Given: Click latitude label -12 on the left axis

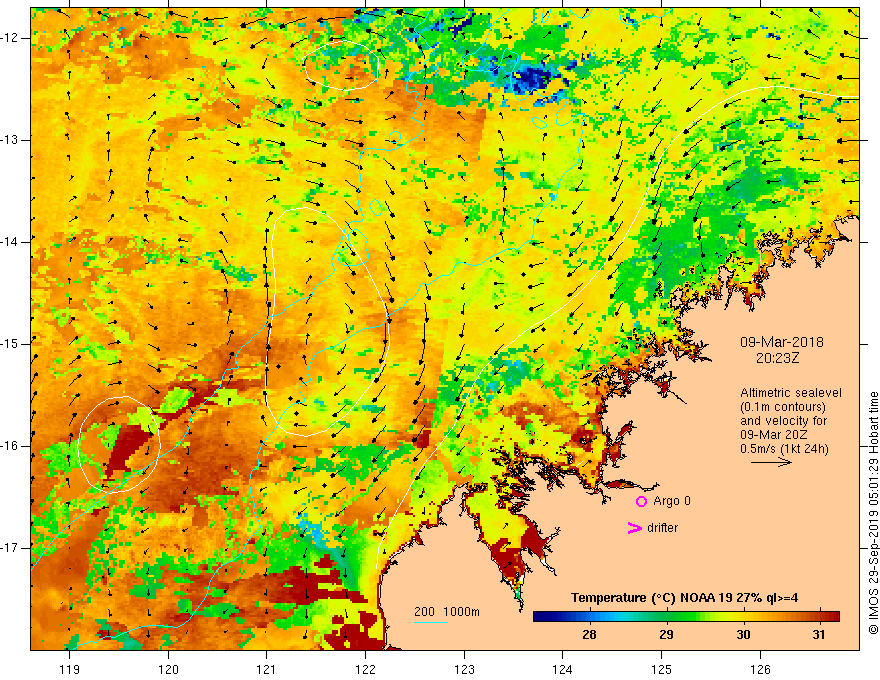Looking at the screenshot, I should point(10,38).
